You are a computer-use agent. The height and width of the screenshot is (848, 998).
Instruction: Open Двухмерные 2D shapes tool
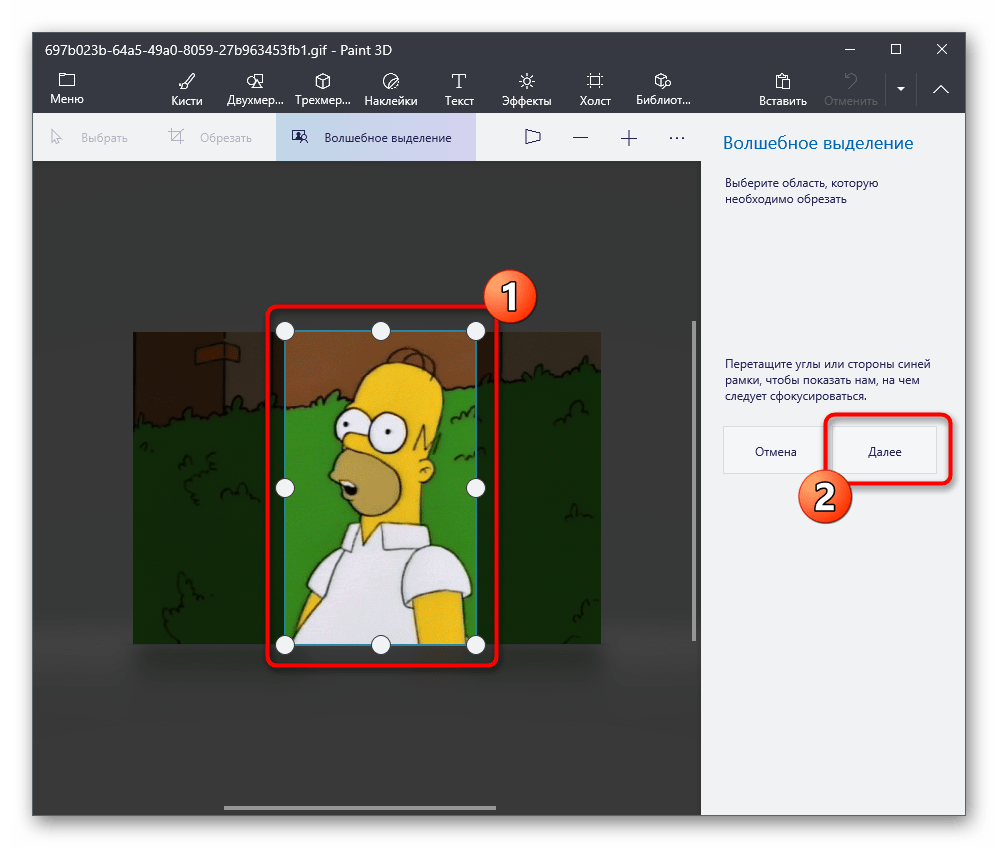[x=255, y=88]
